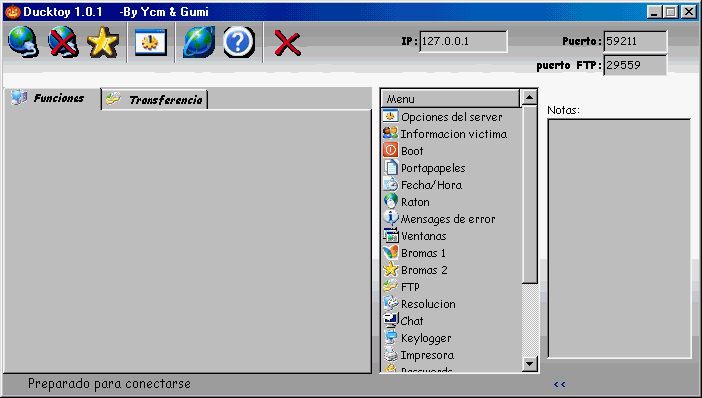This screenshot has height=398, width=702.
Task: Switch to the Transferencia tab
Action: coord(155,99)
